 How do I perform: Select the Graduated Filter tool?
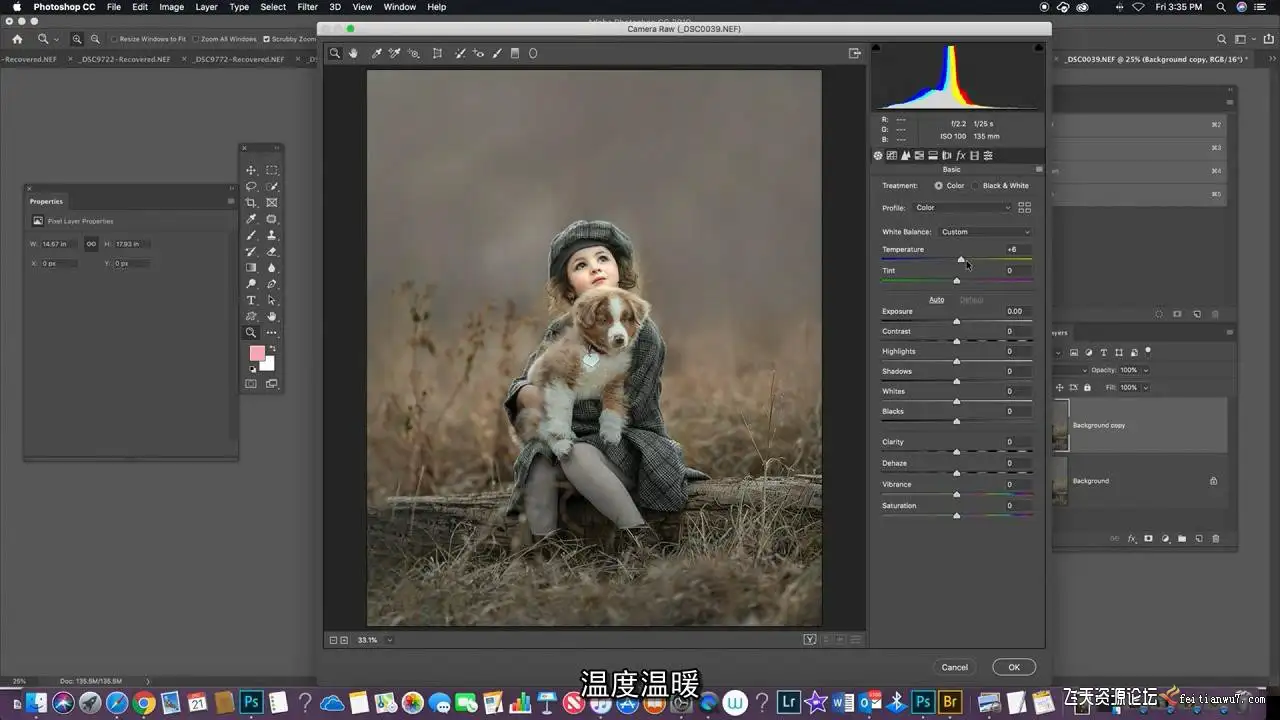coord(515,53)
